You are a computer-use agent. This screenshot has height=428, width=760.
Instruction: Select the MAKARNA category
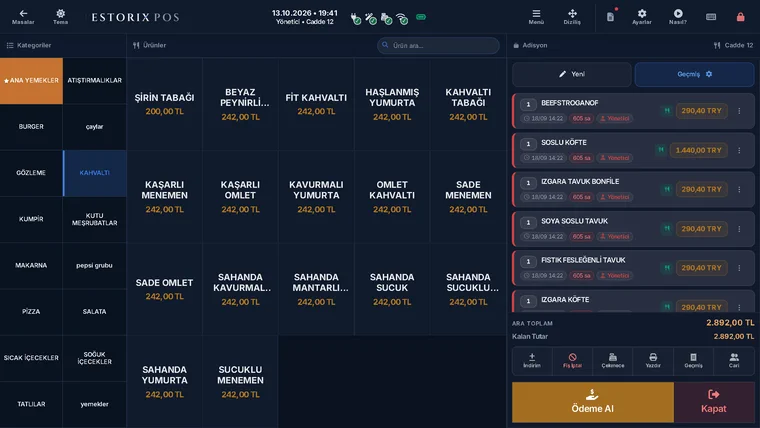[32, 266]
